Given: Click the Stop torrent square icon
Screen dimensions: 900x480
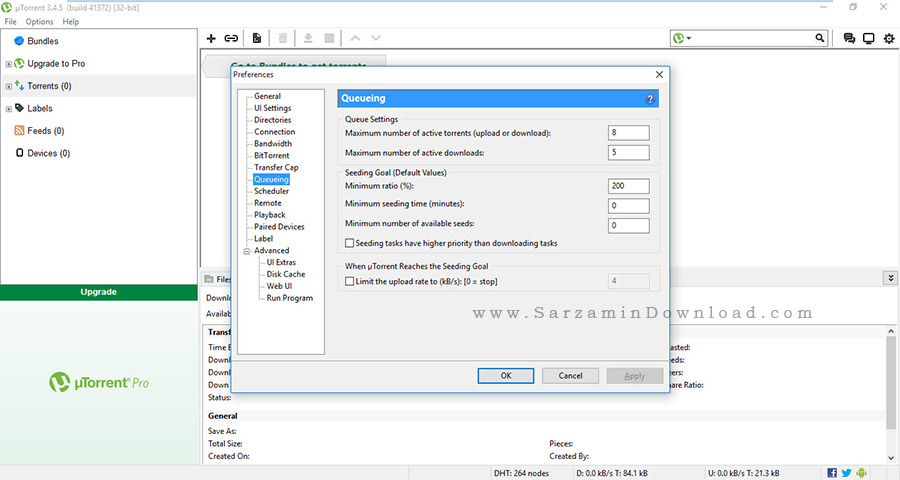Looking at the screenshot, I should [329, 38].
